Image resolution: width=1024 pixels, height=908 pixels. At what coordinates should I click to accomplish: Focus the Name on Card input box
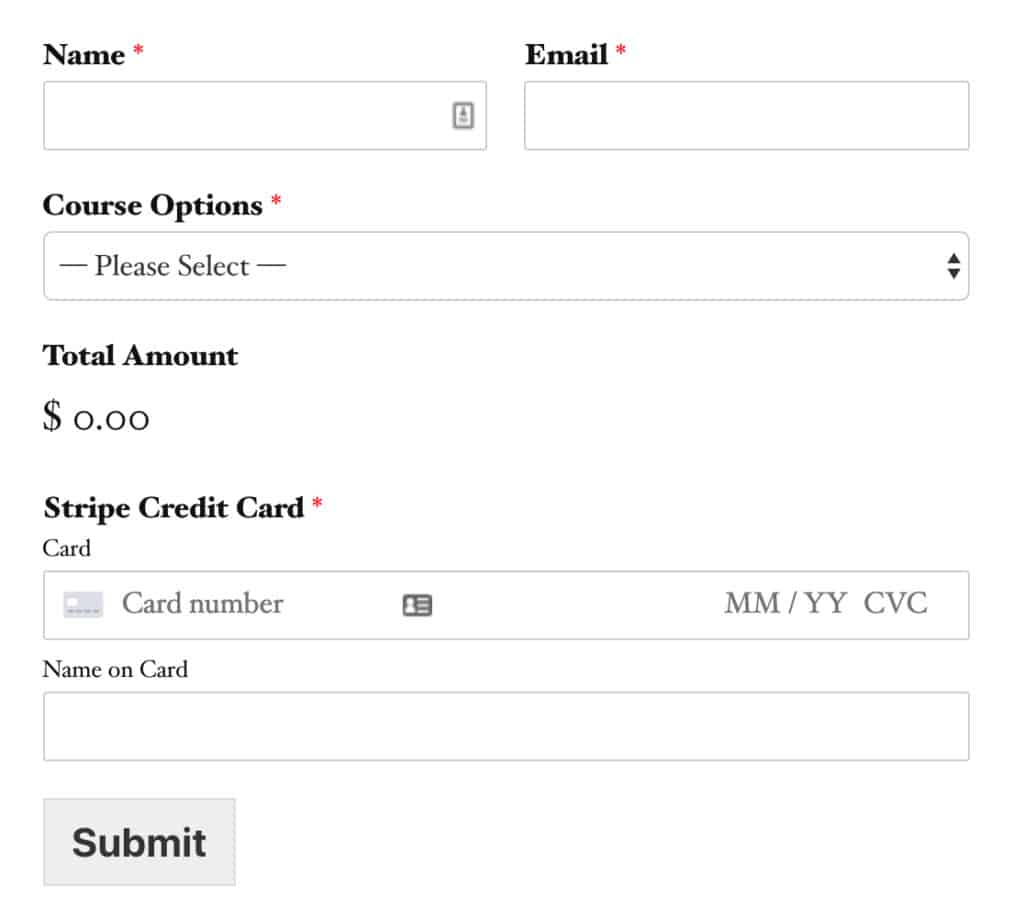[x=506, y=726]
